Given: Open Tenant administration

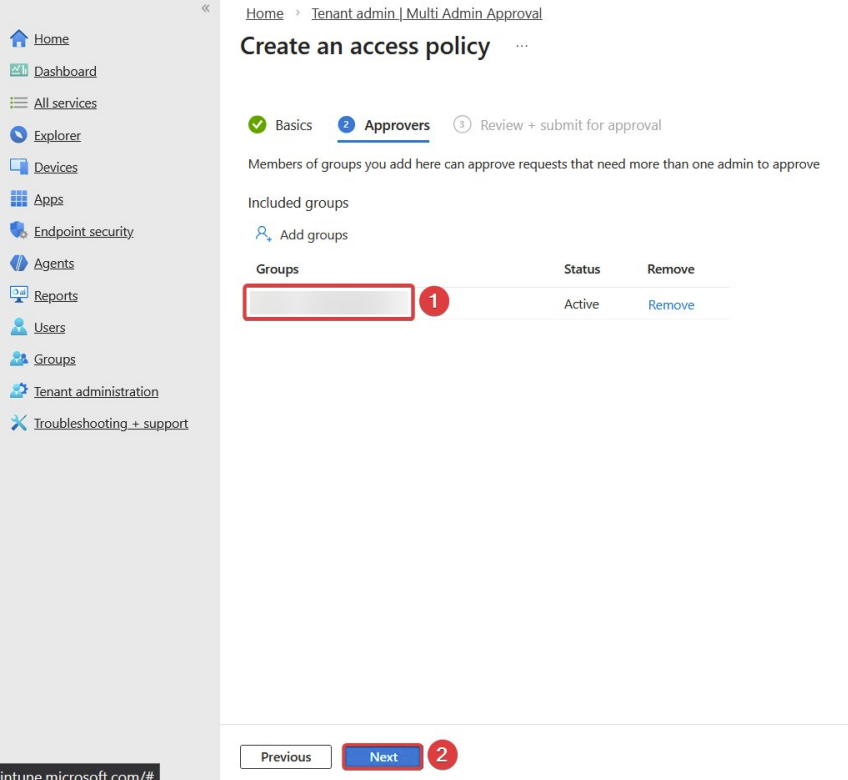Looking at the screenshot, I should 96,391.
